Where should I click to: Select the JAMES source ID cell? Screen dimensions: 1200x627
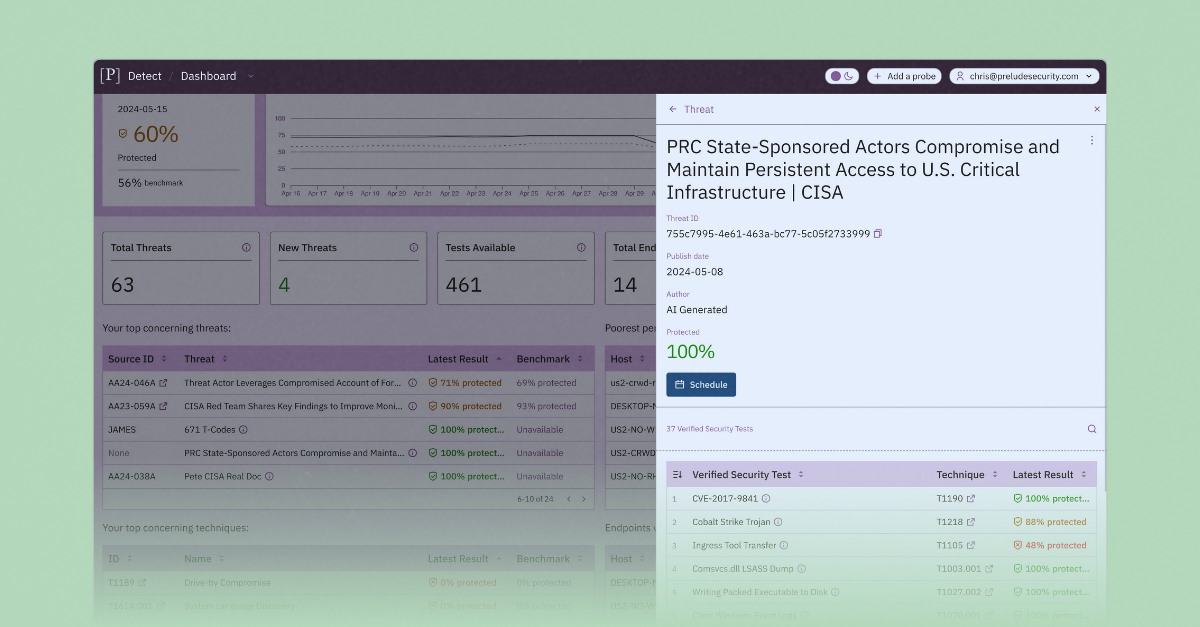tap(122, 430)
